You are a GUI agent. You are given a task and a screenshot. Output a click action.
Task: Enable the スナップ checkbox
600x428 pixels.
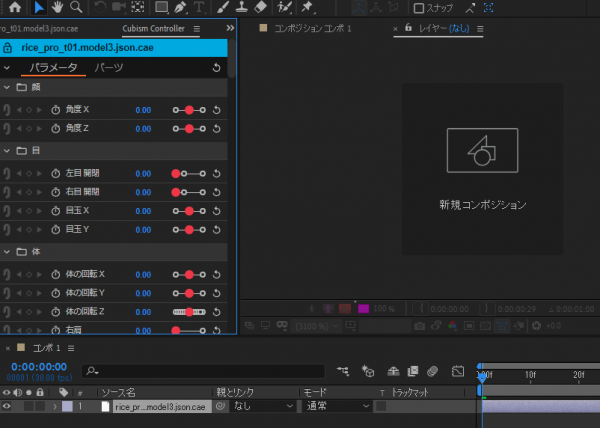coord(419,8)
